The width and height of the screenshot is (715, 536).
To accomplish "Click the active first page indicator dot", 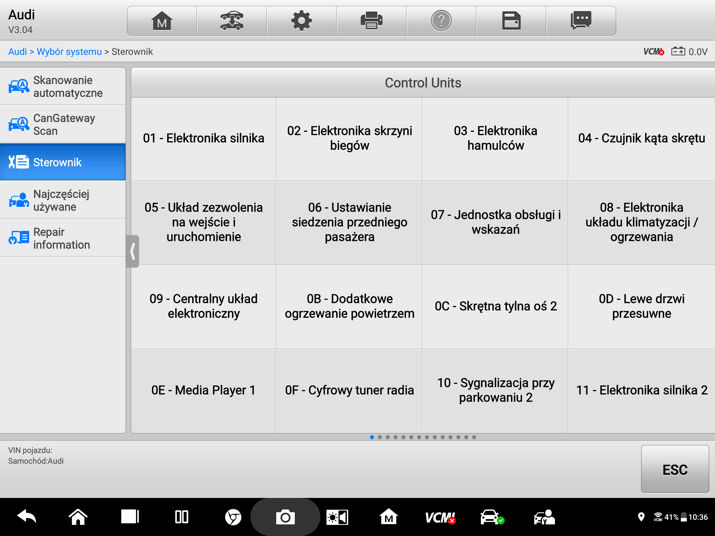I will click(372, 437).
